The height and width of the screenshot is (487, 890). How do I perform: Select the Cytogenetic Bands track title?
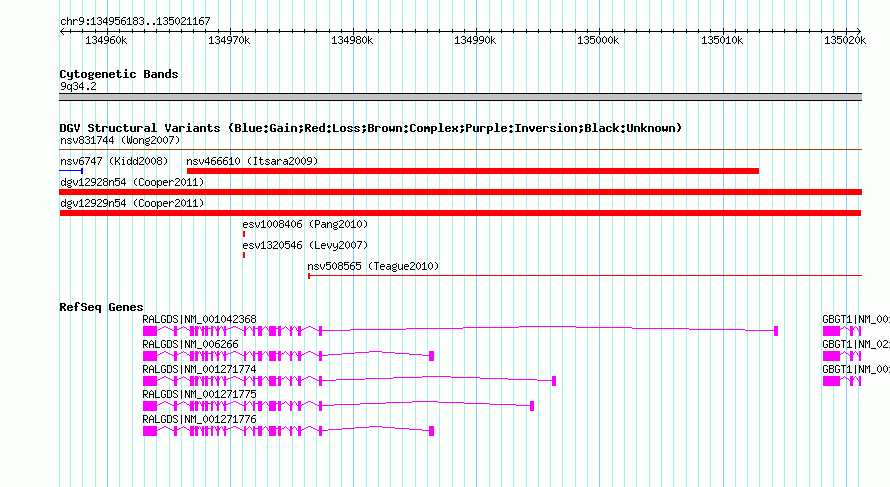point(119,74)
